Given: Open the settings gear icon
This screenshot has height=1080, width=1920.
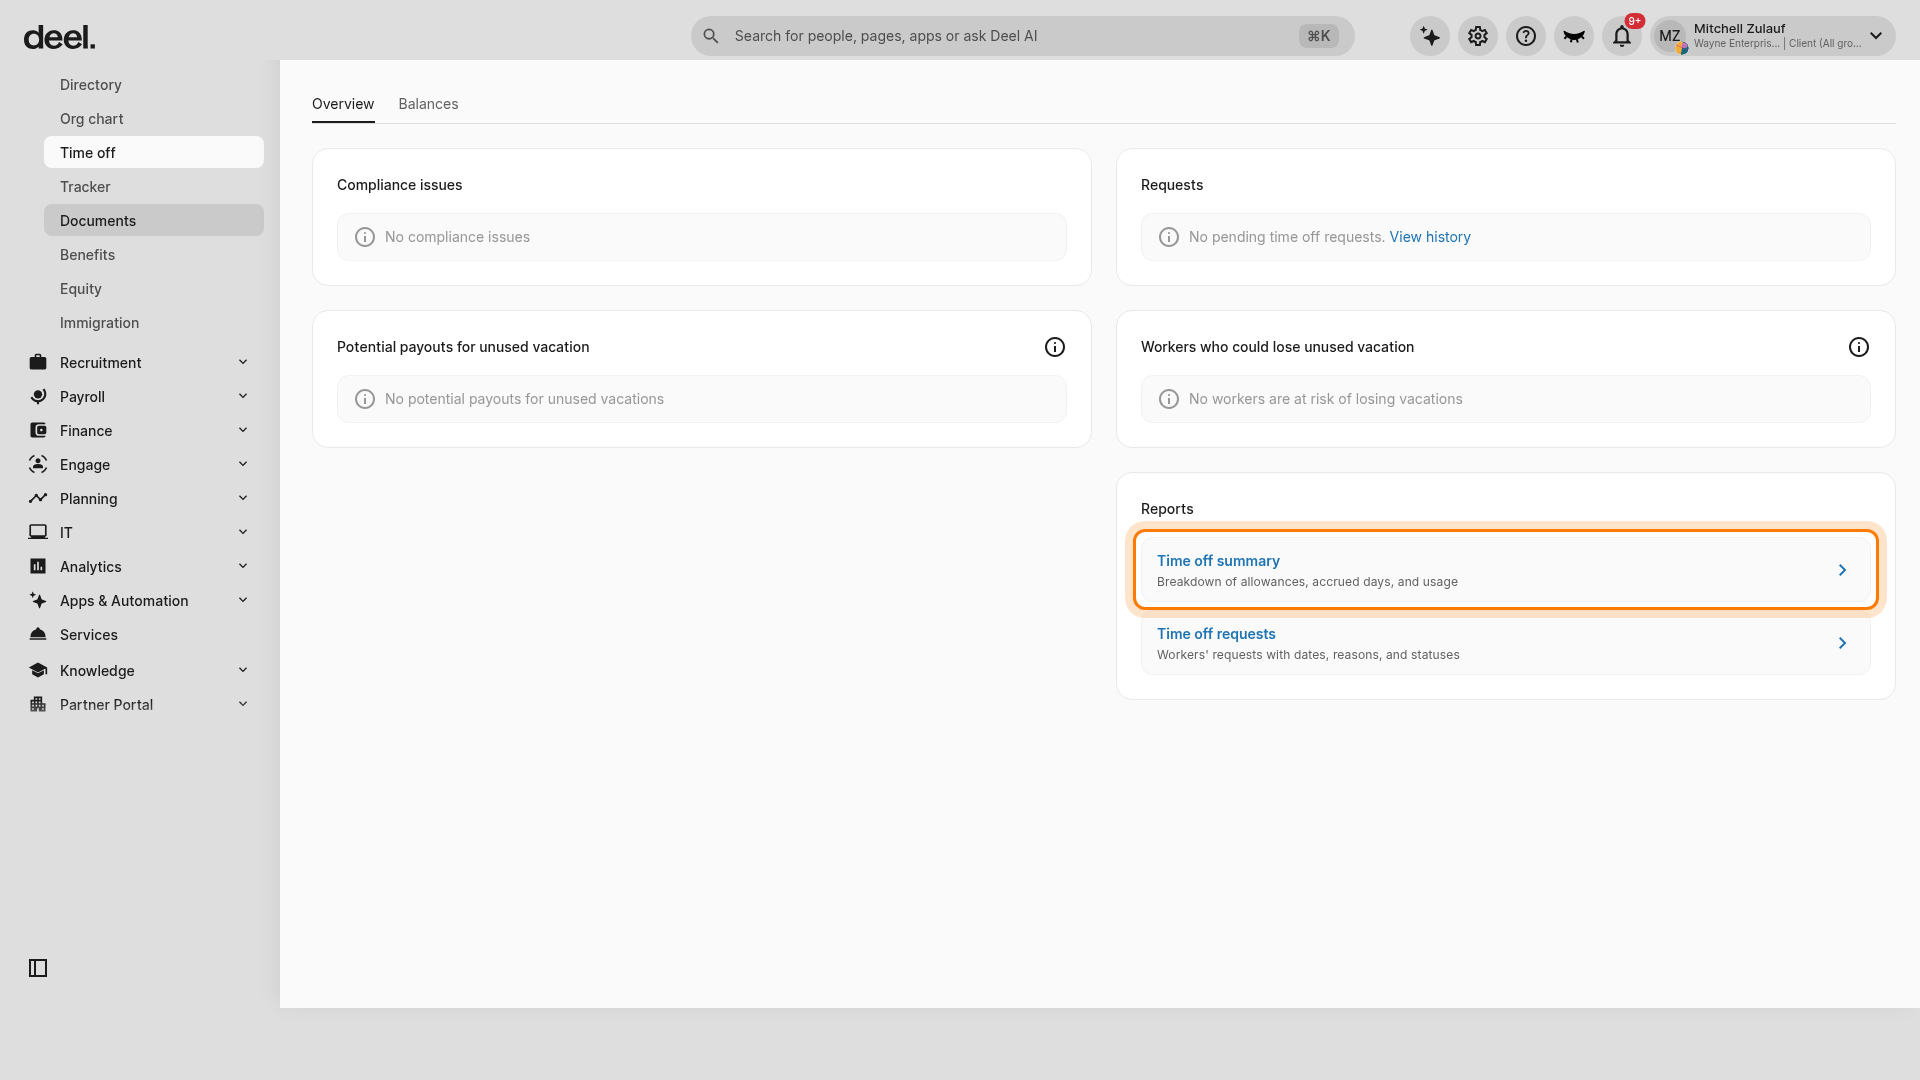Looking at the screenshot, I should [1478, 36].
